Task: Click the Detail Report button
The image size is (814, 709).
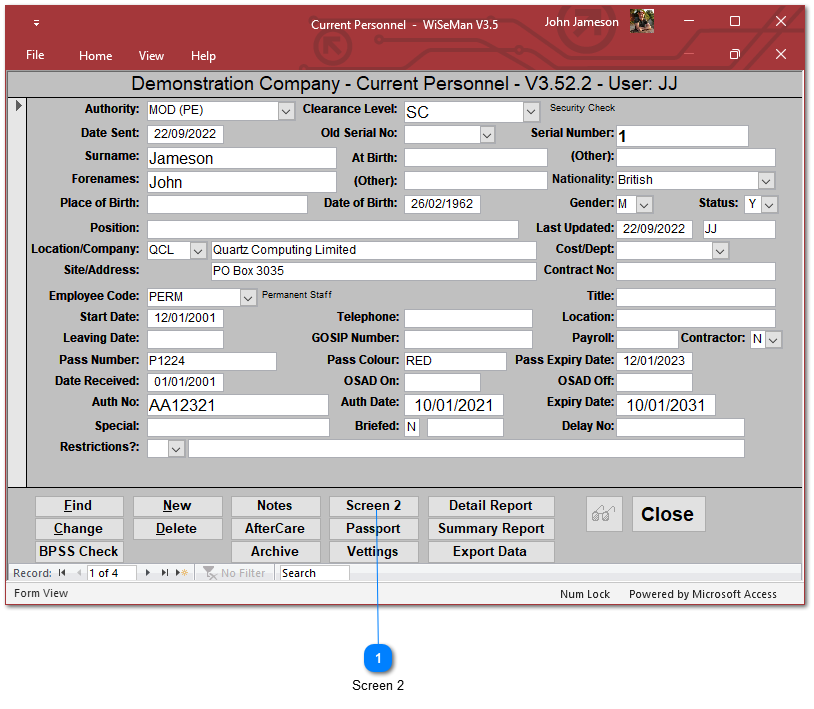Action: (x=490, y=506)
